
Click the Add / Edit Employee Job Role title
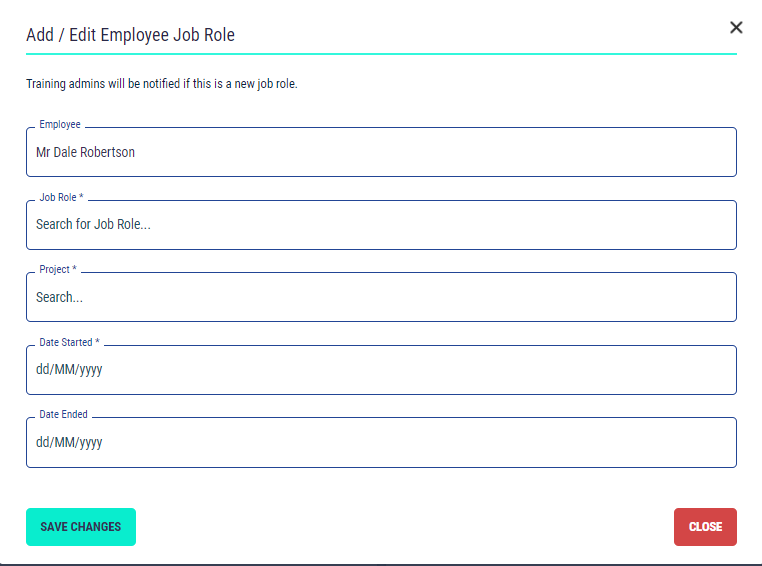click(130, 35)
